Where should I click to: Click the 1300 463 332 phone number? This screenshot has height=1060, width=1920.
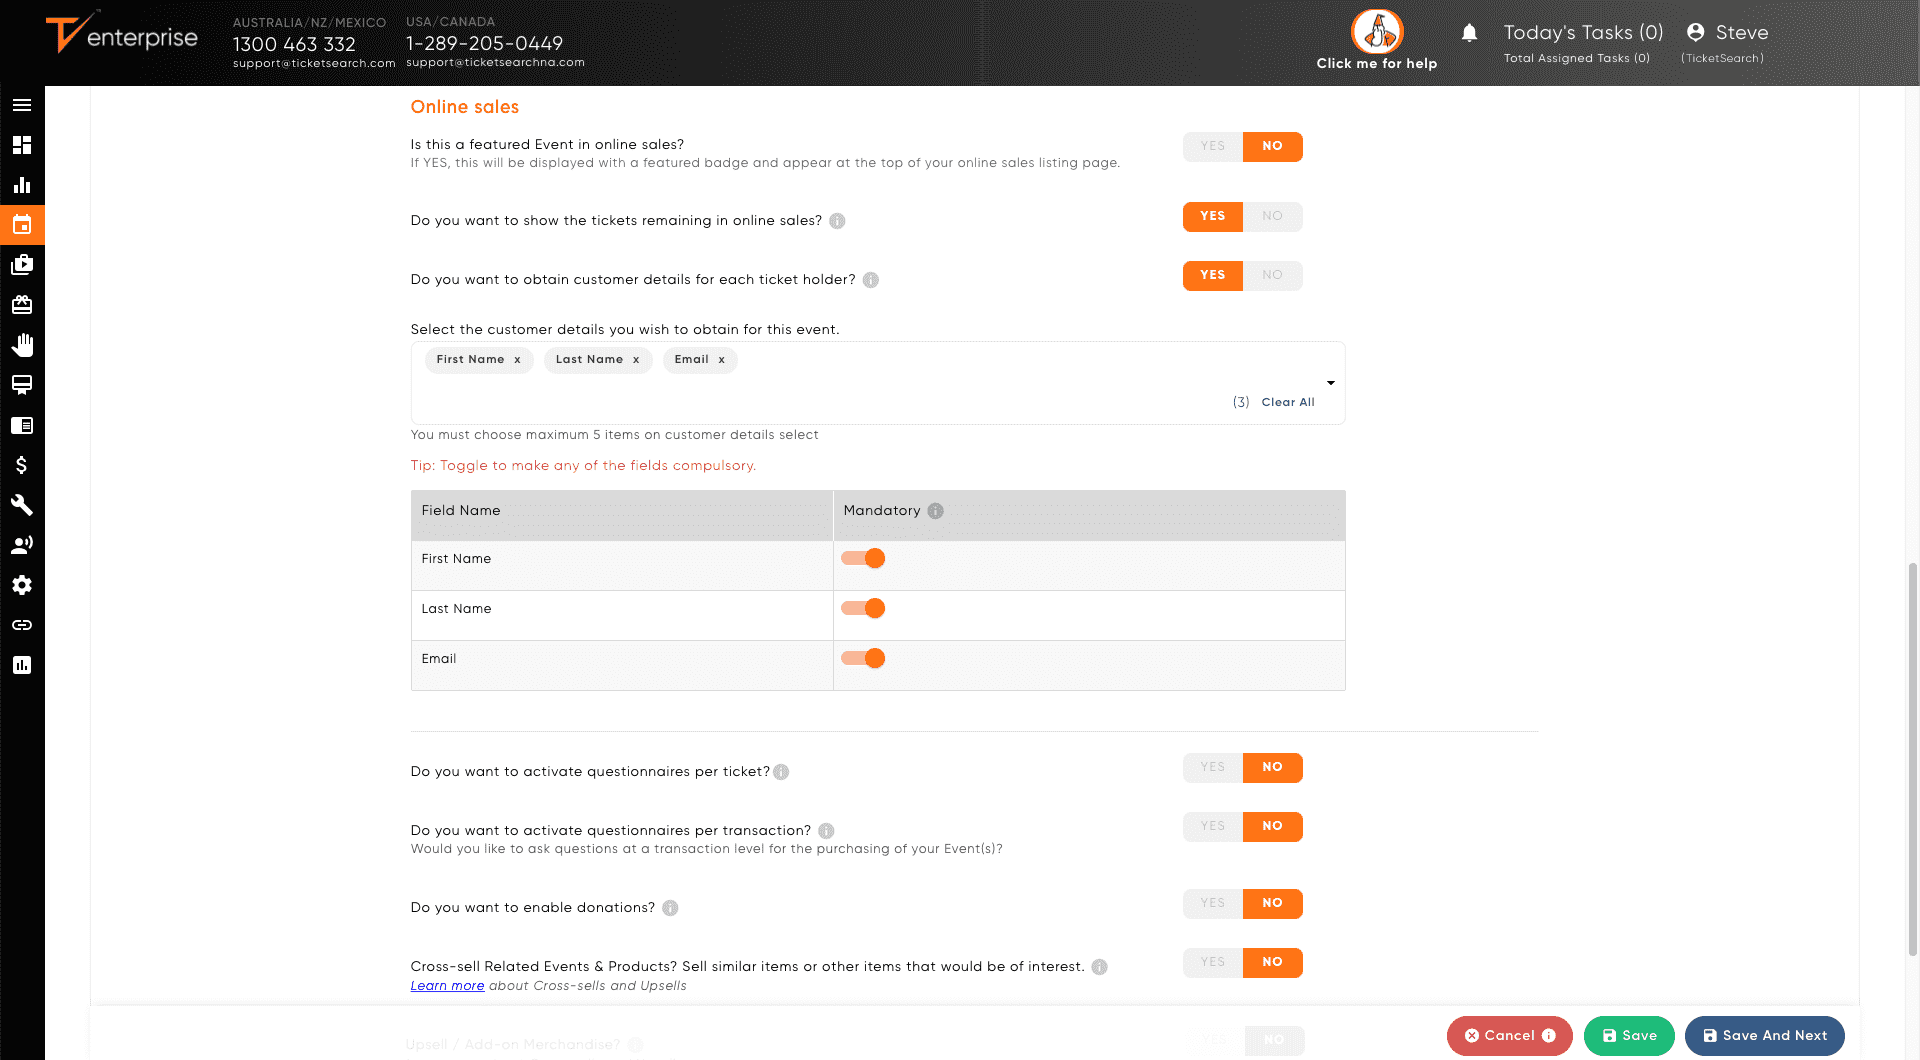point(294,44)
